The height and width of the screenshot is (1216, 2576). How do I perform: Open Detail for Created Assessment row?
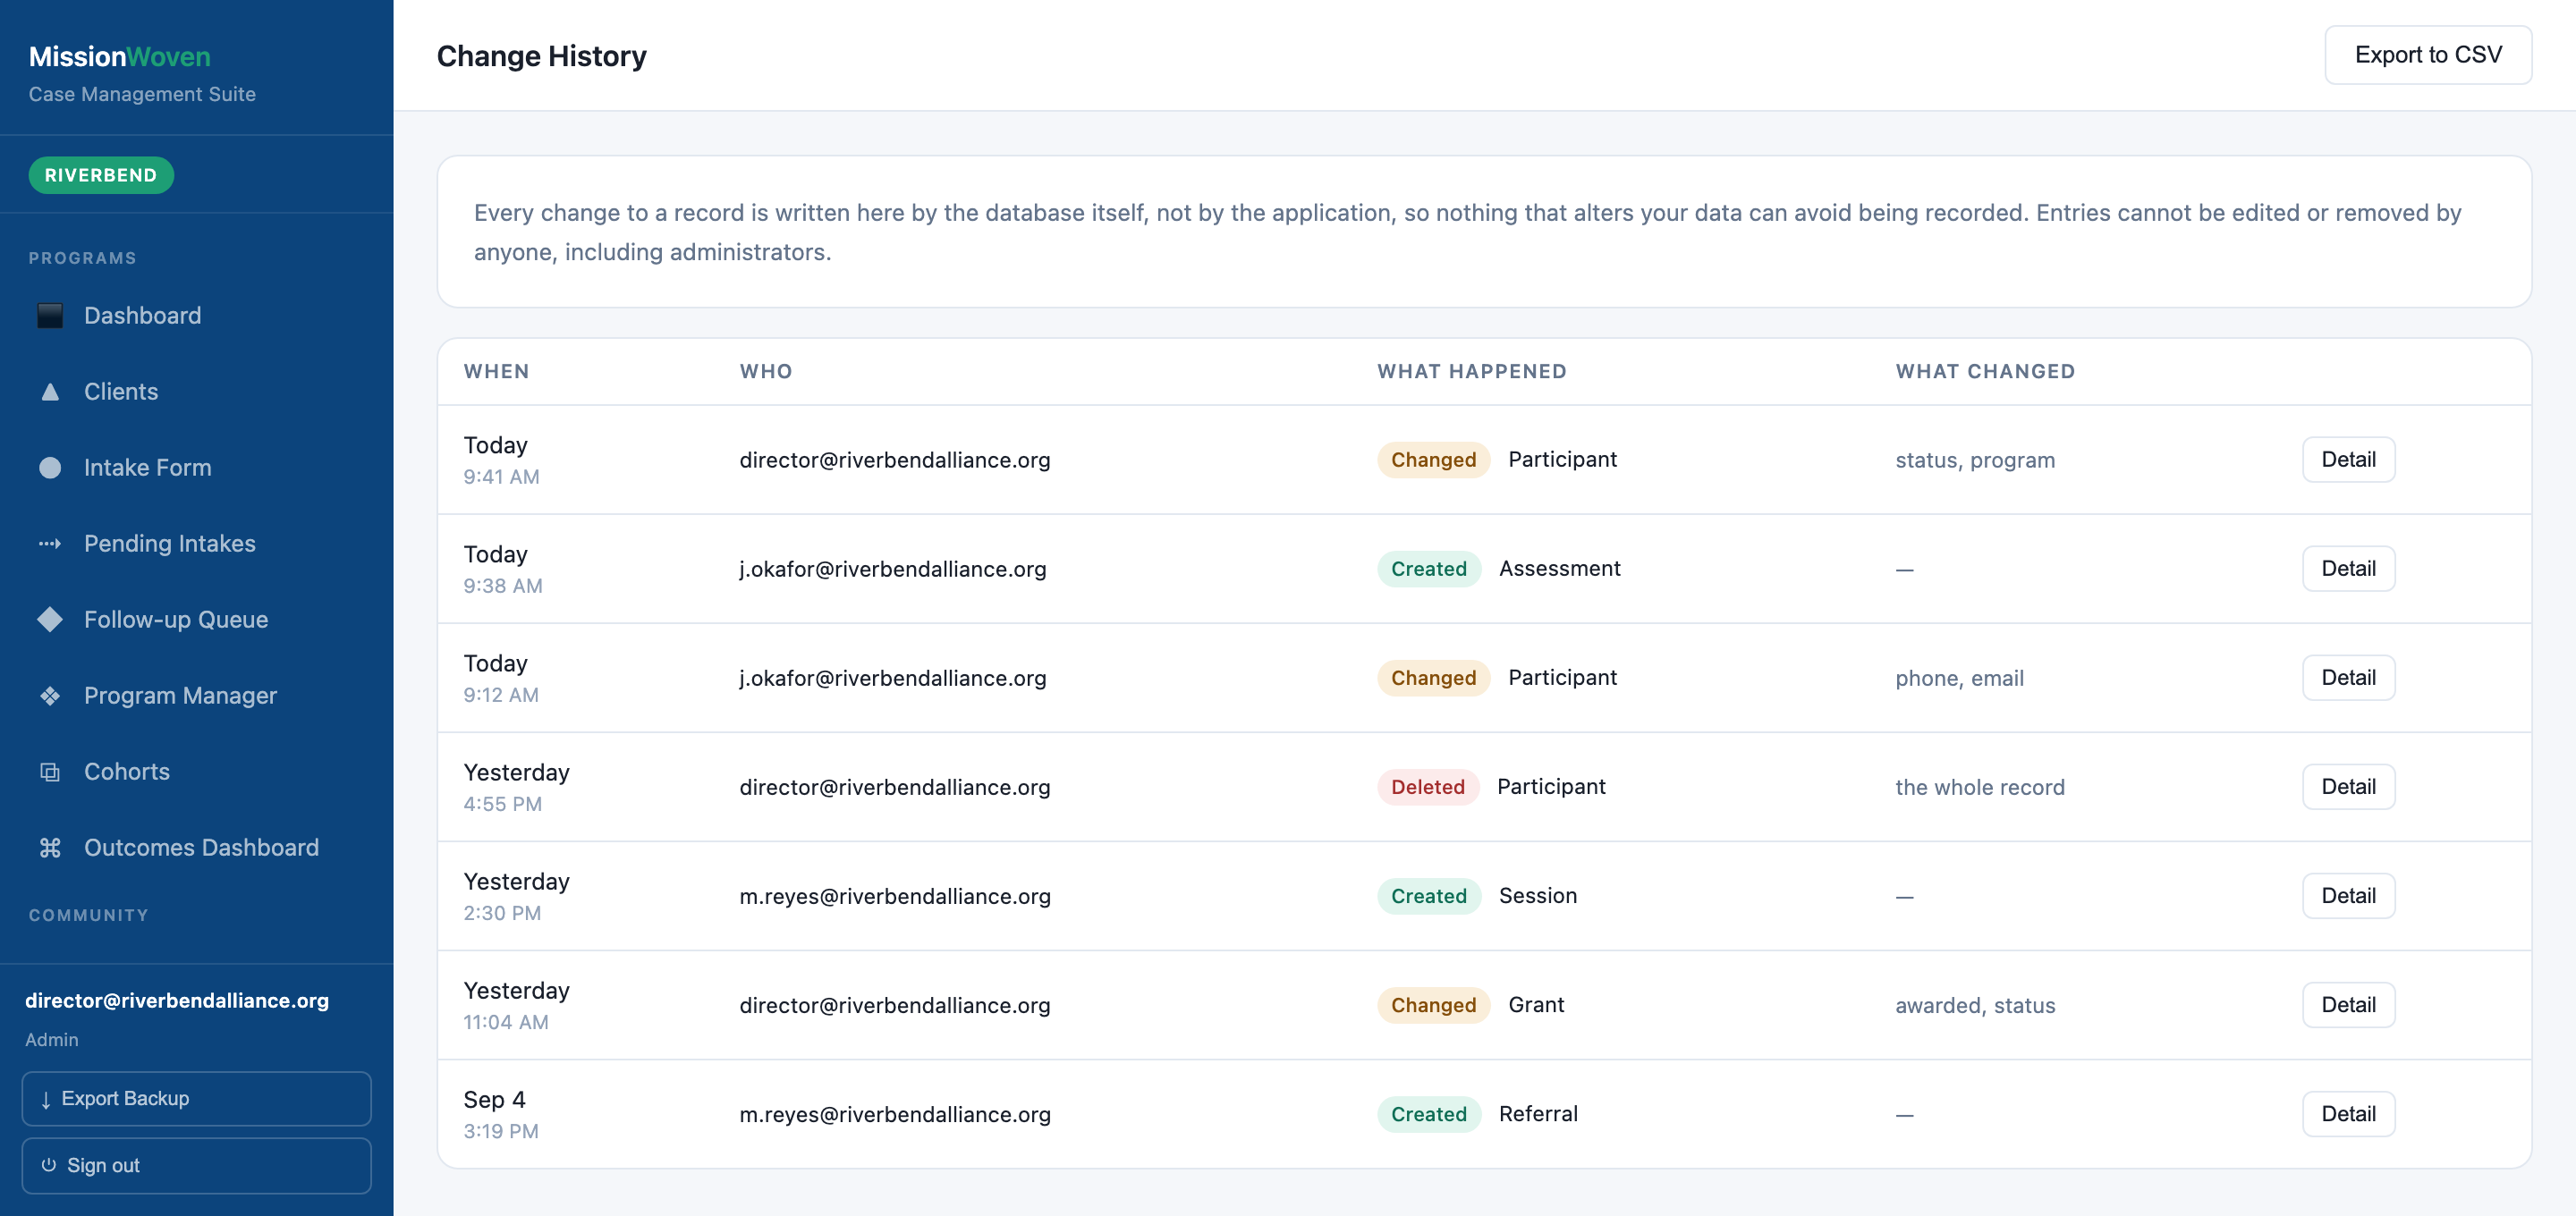2348,569
